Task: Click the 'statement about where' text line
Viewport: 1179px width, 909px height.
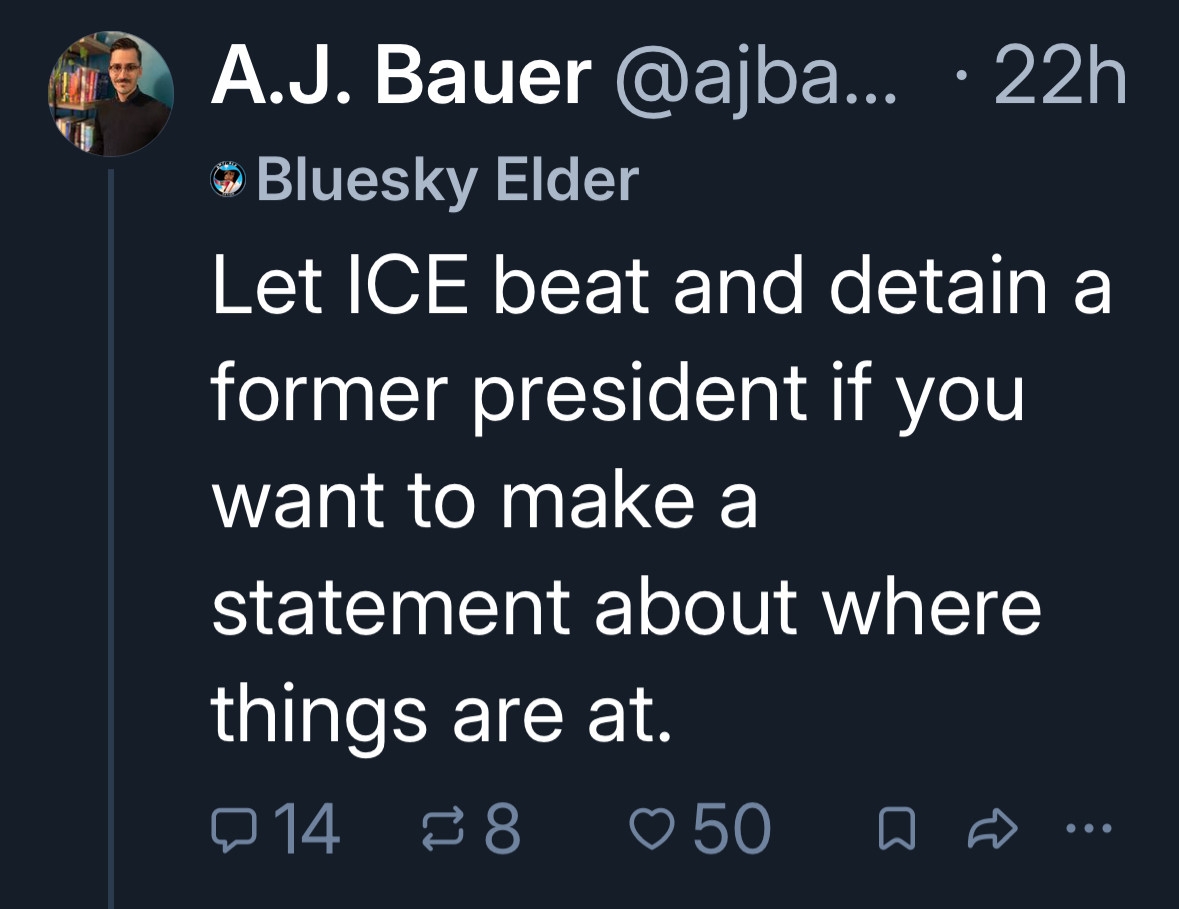Action: tap(625, 606)
